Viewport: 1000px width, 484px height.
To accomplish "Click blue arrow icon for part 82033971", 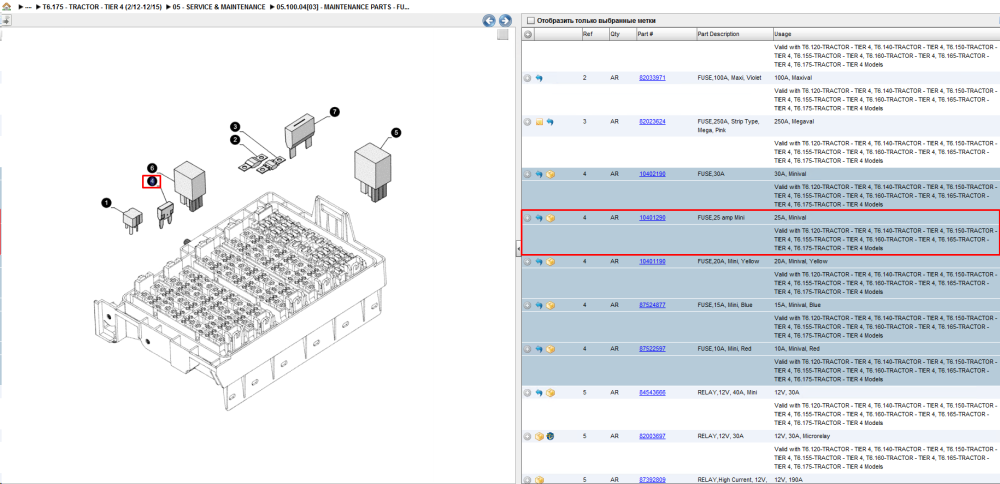I will (540, 78).
